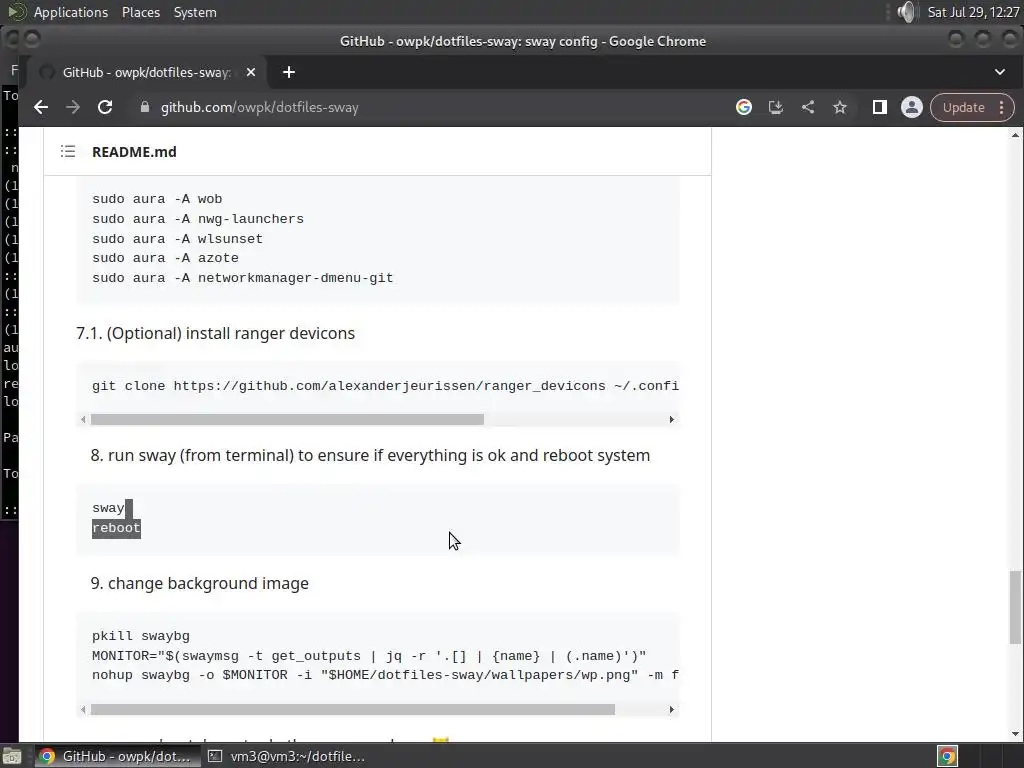Viewport: 1024px width, 768px height.
Task: Click the Update button in Chrome
Action: coord(963,108)
